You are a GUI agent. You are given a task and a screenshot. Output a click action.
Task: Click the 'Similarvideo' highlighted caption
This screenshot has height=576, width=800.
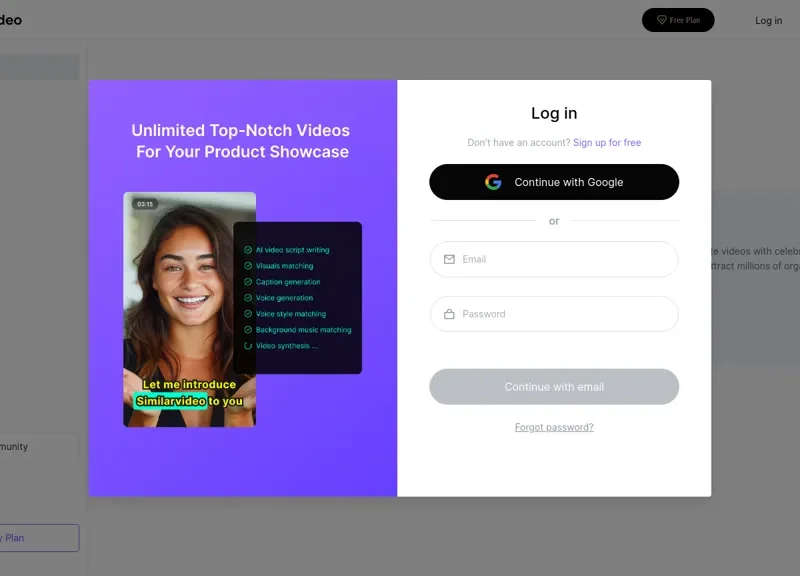171,401
